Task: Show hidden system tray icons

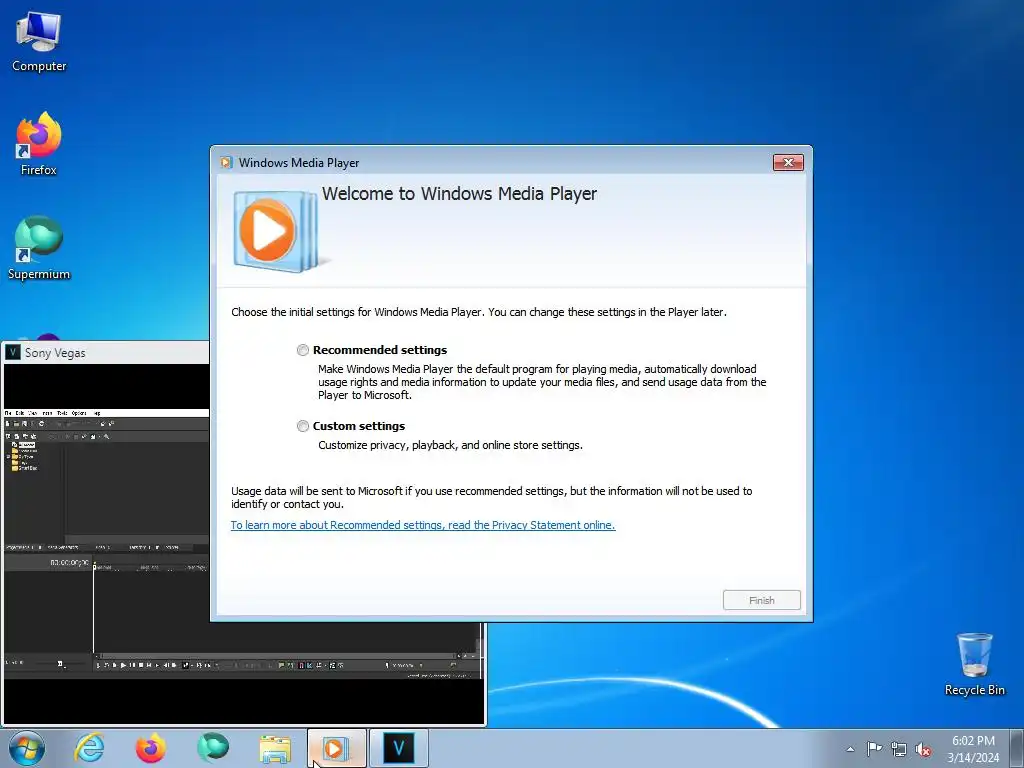Action: point(850,749)
